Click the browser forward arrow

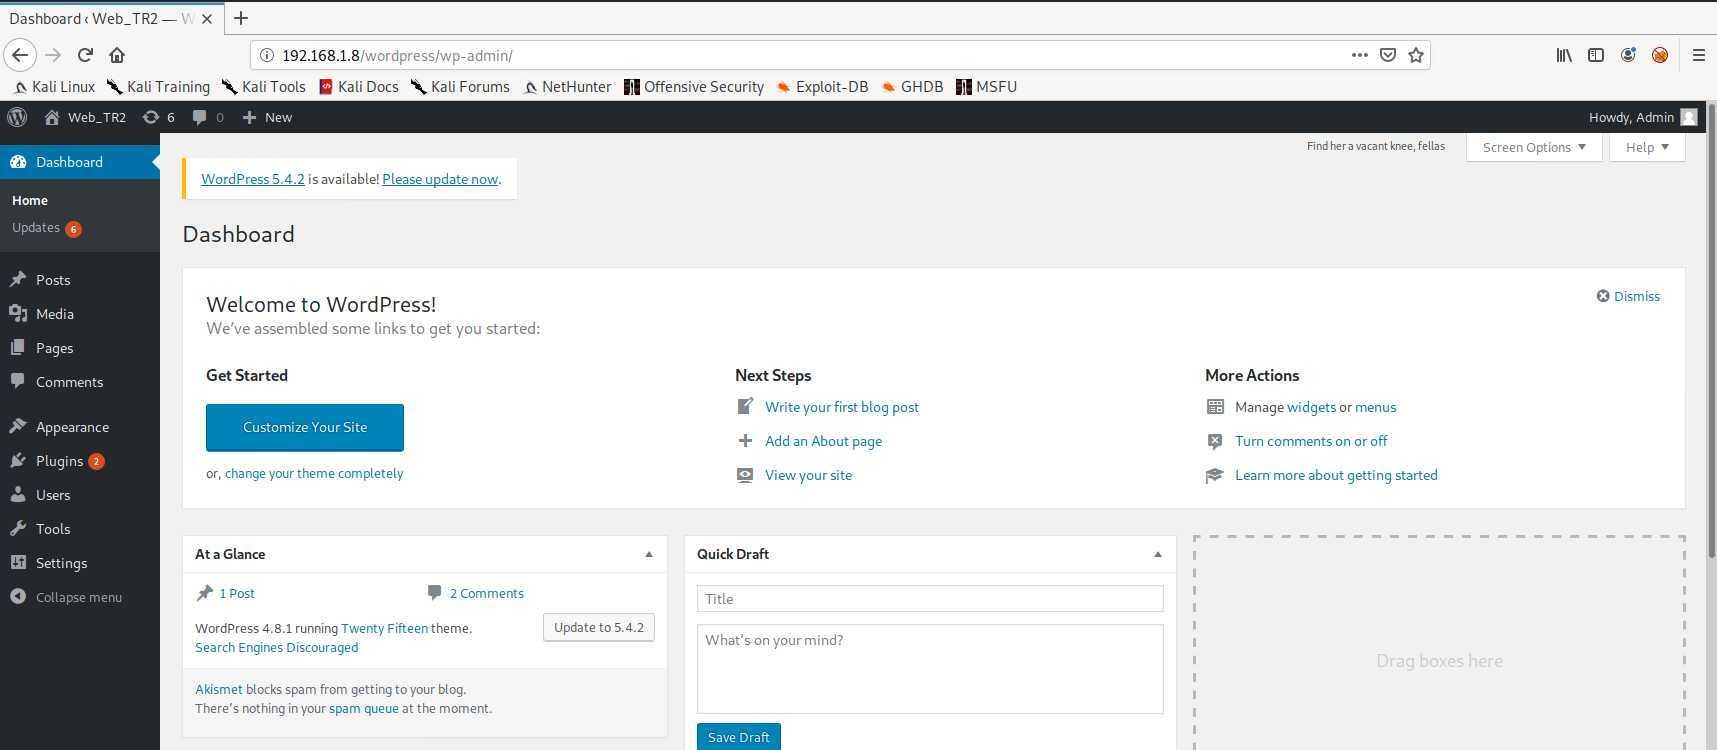[53, 55]
